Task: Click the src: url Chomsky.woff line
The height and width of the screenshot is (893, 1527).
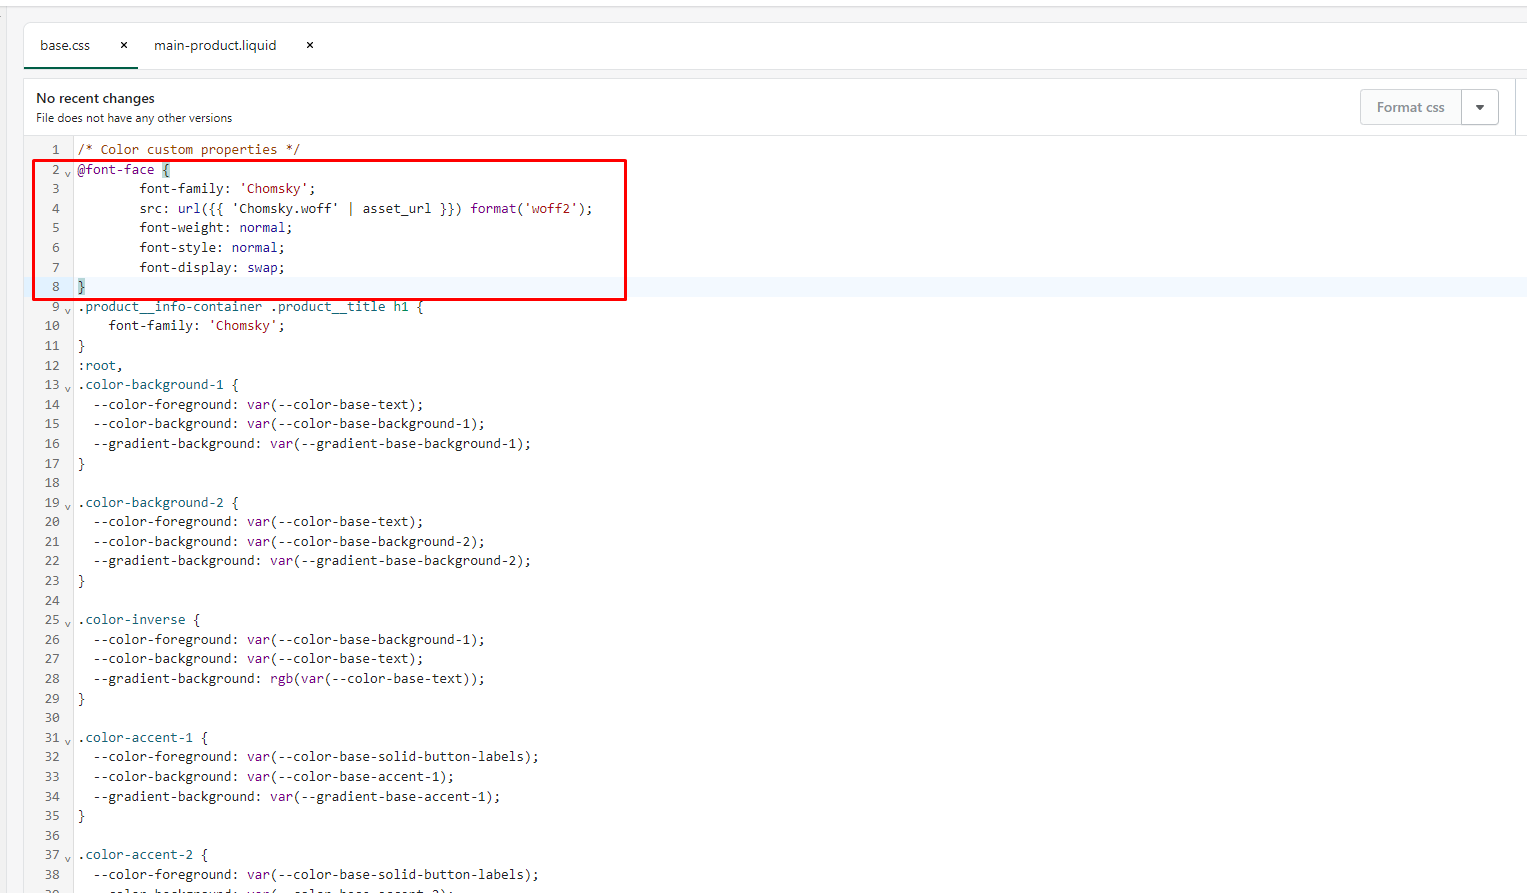Action: 366,208
